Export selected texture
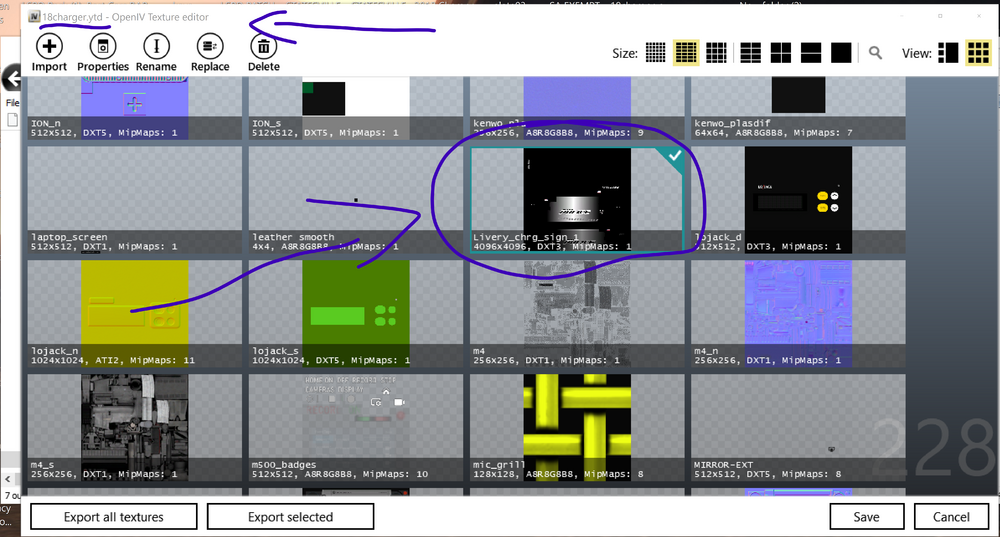This screenshot has height=537, width=1000. [x=290, y=517]
